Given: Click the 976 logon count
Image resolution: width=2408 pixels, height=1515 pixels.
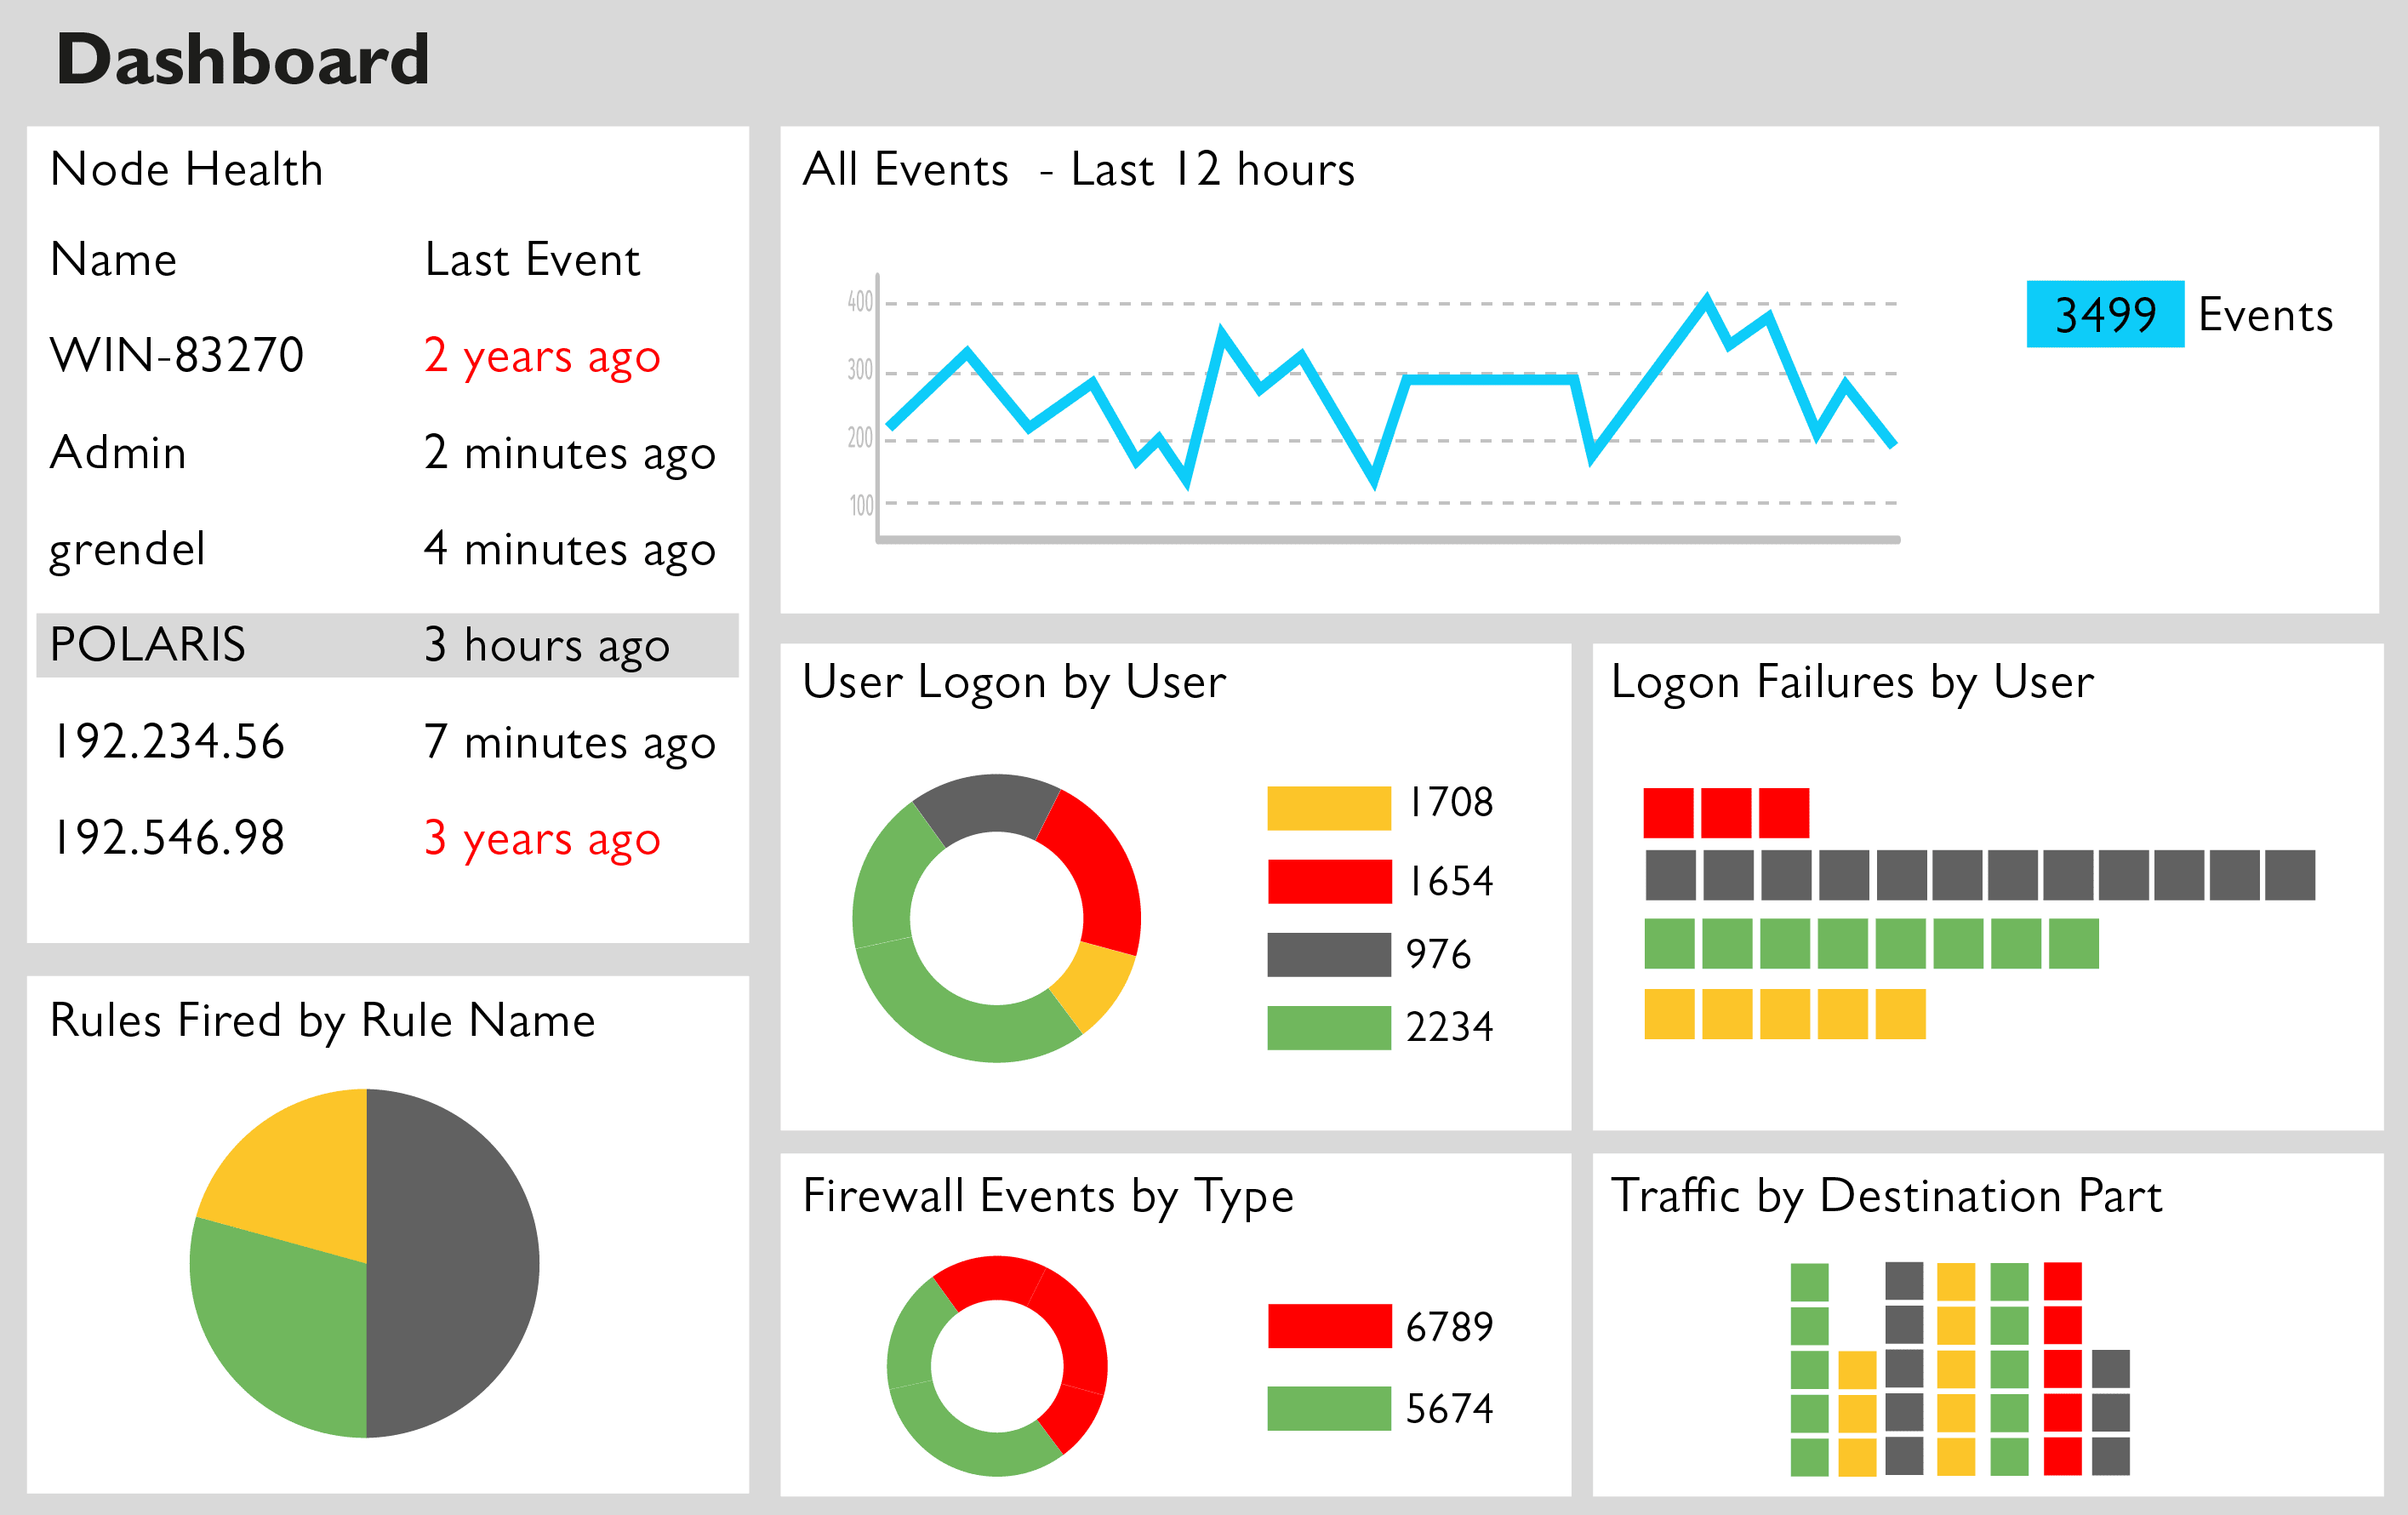Looking at the screenshot, I should [1439, 954].
